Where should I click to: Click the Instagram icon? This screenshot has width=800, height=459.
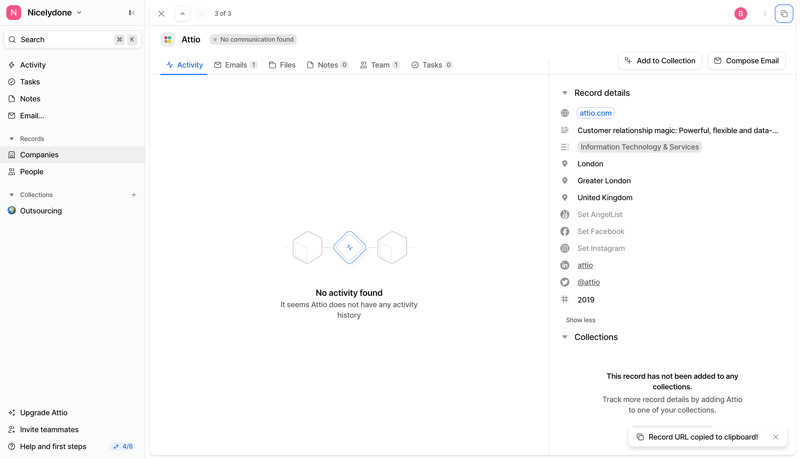point(565,248)
